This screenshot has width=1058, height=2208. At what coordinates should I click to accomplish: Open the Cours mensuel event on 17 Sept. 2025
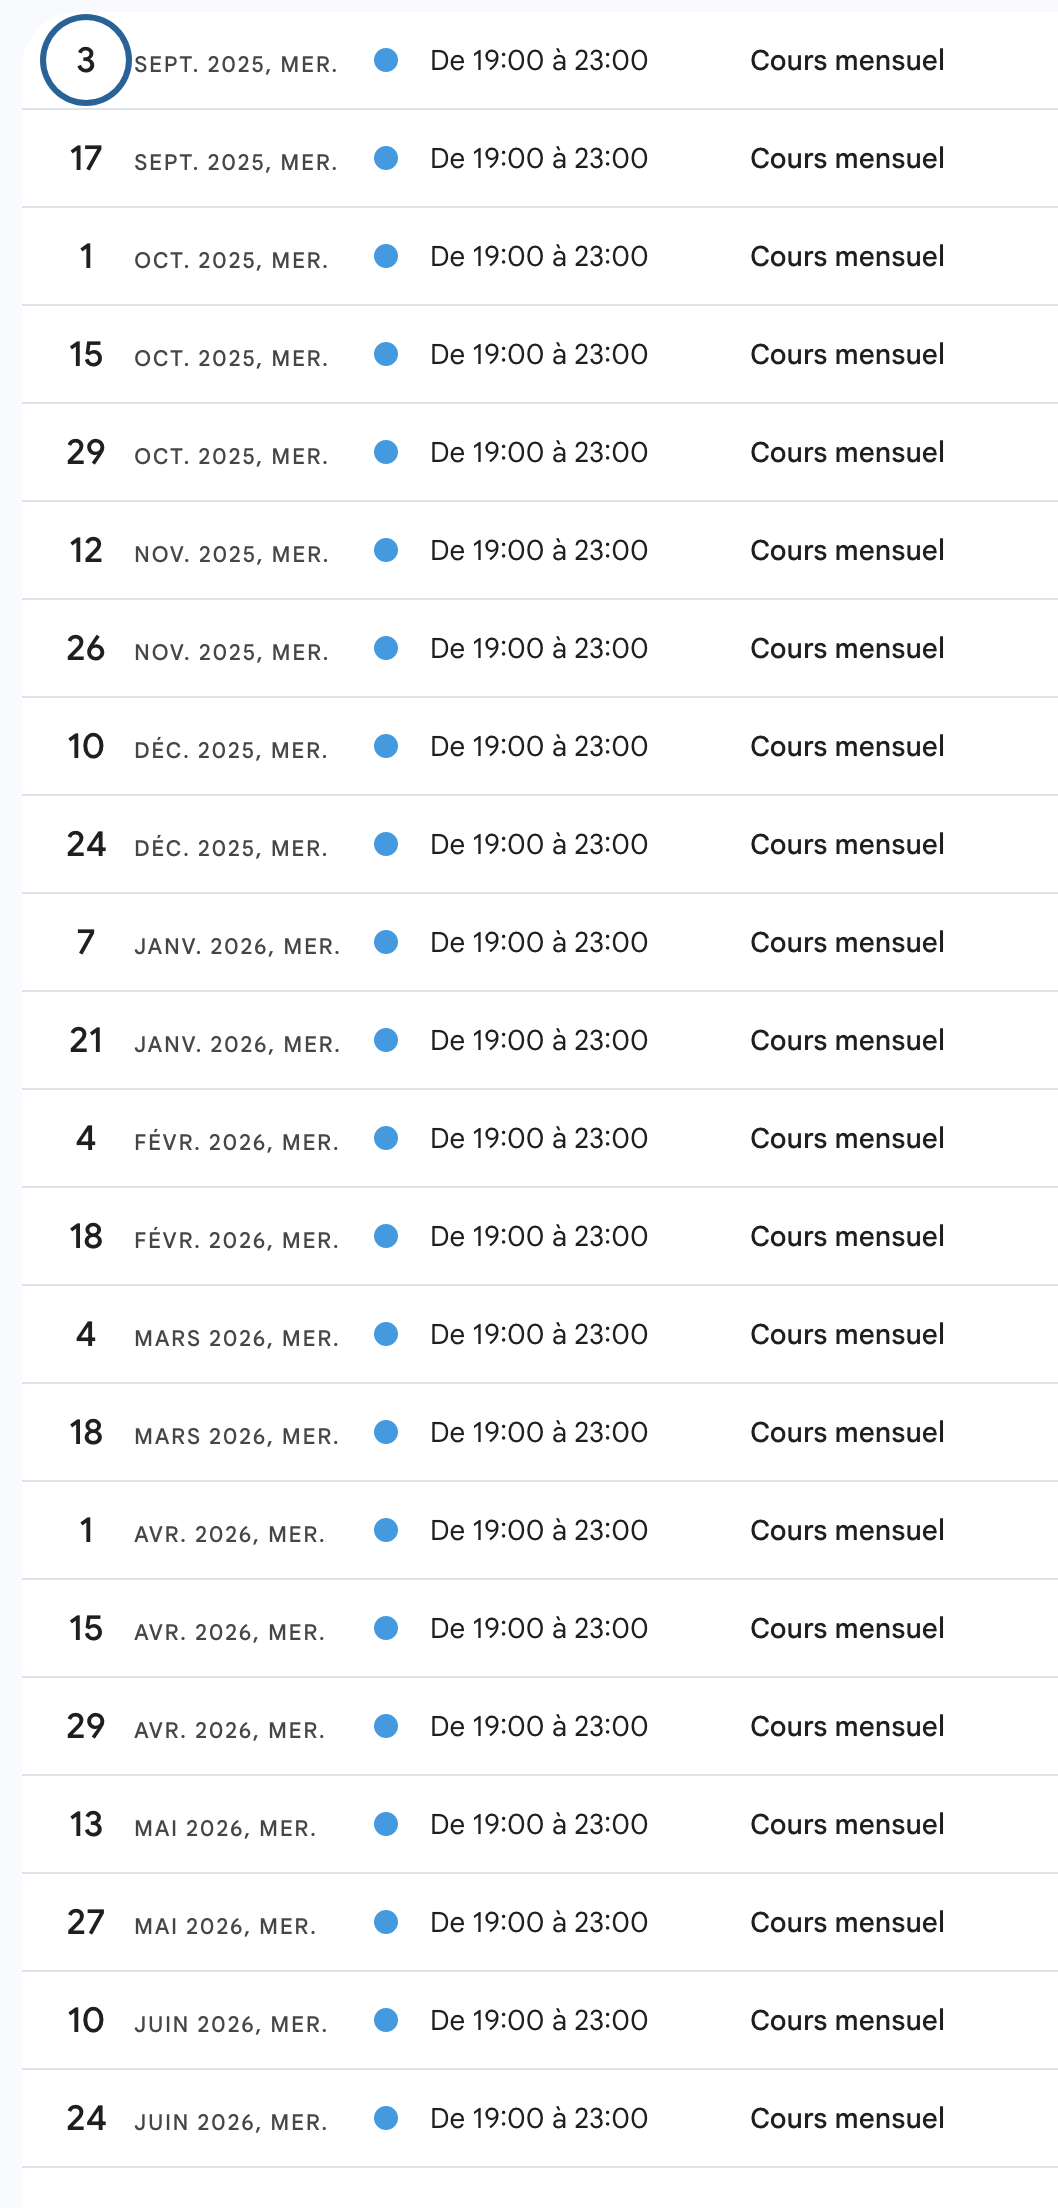846,159
